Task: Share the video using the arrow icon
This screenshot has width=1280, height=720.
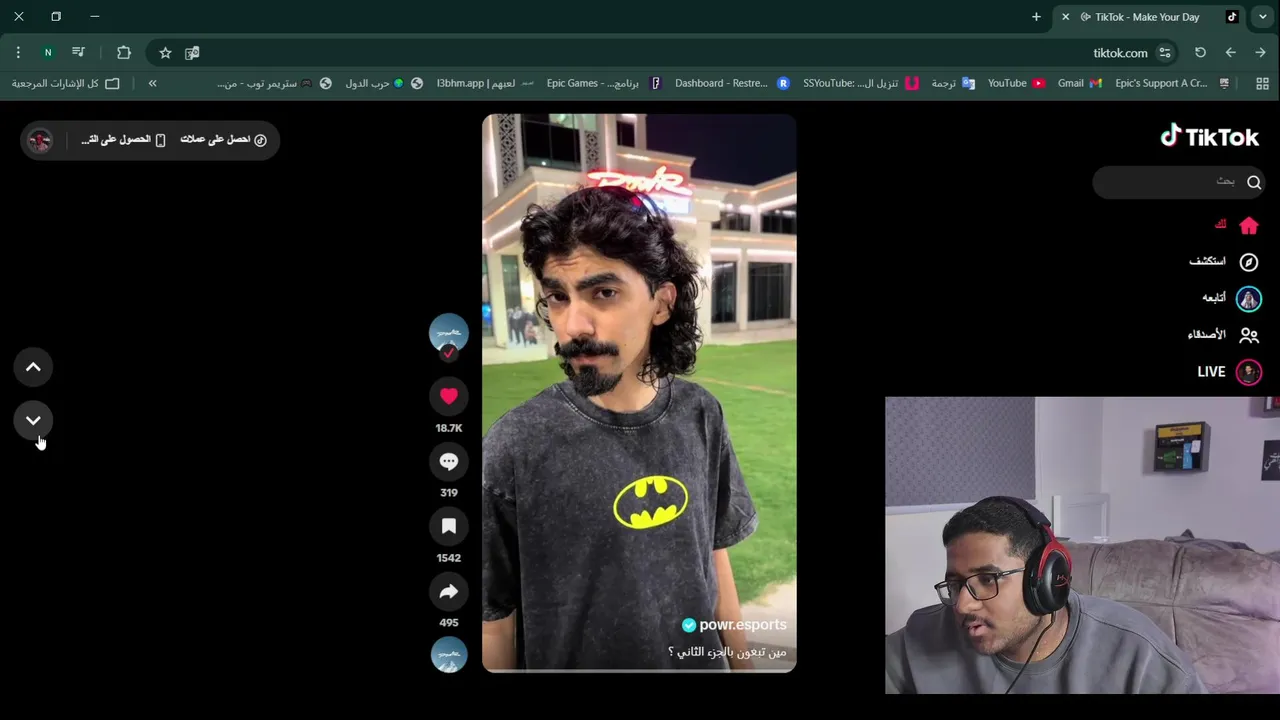Action: (x=449, y=591)
